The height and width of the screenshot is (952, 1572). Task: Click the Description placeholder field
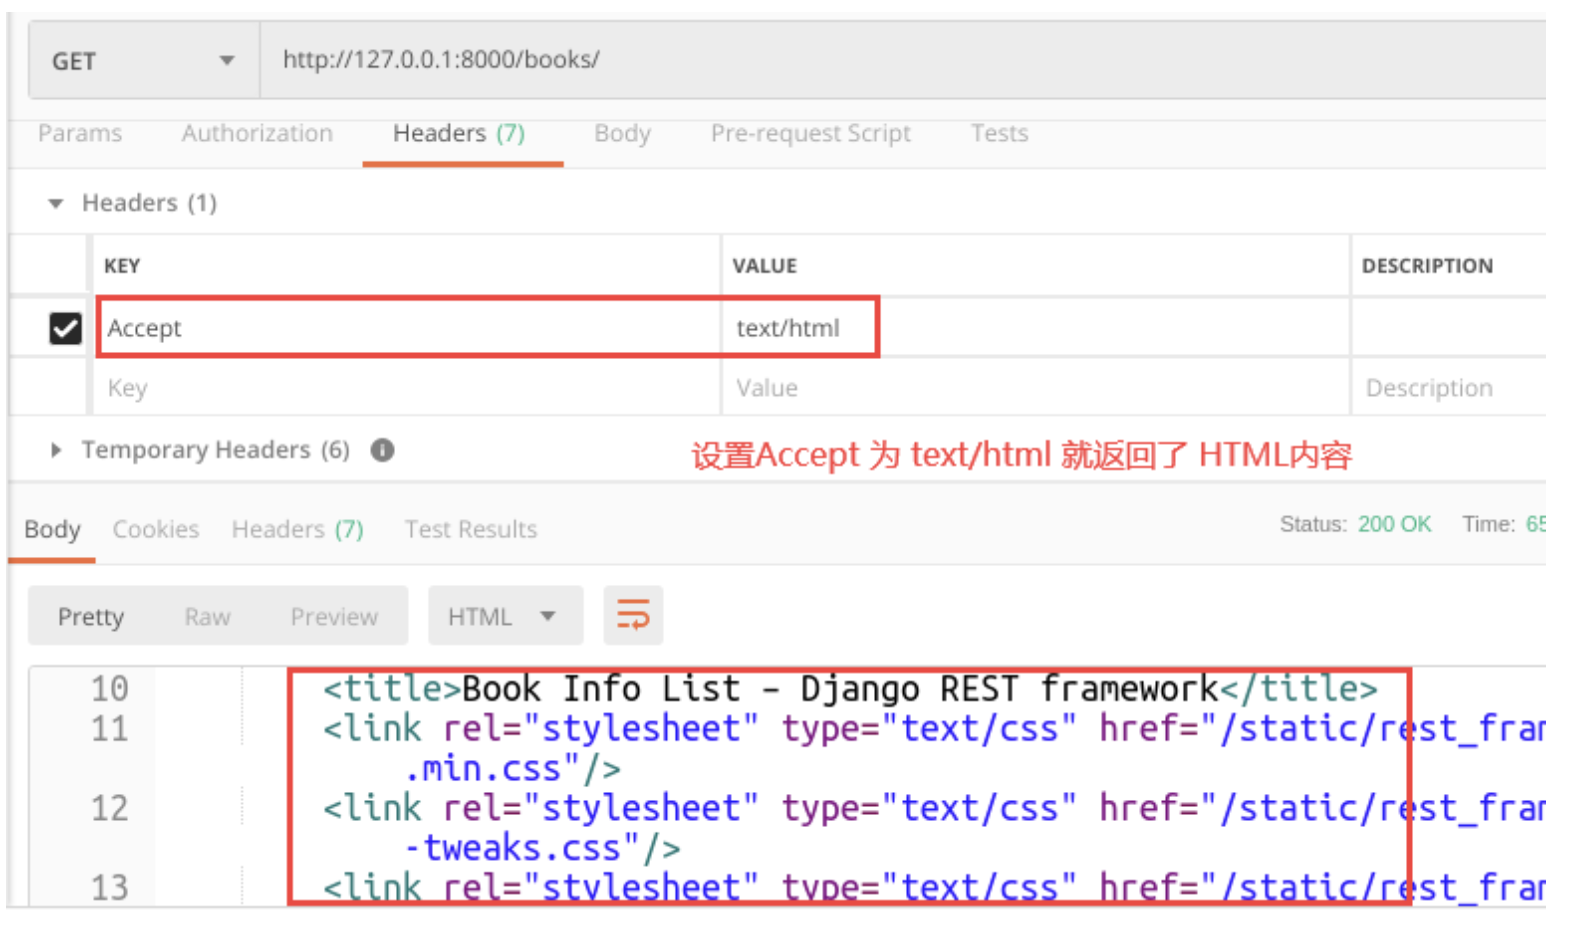point(1449,388)
